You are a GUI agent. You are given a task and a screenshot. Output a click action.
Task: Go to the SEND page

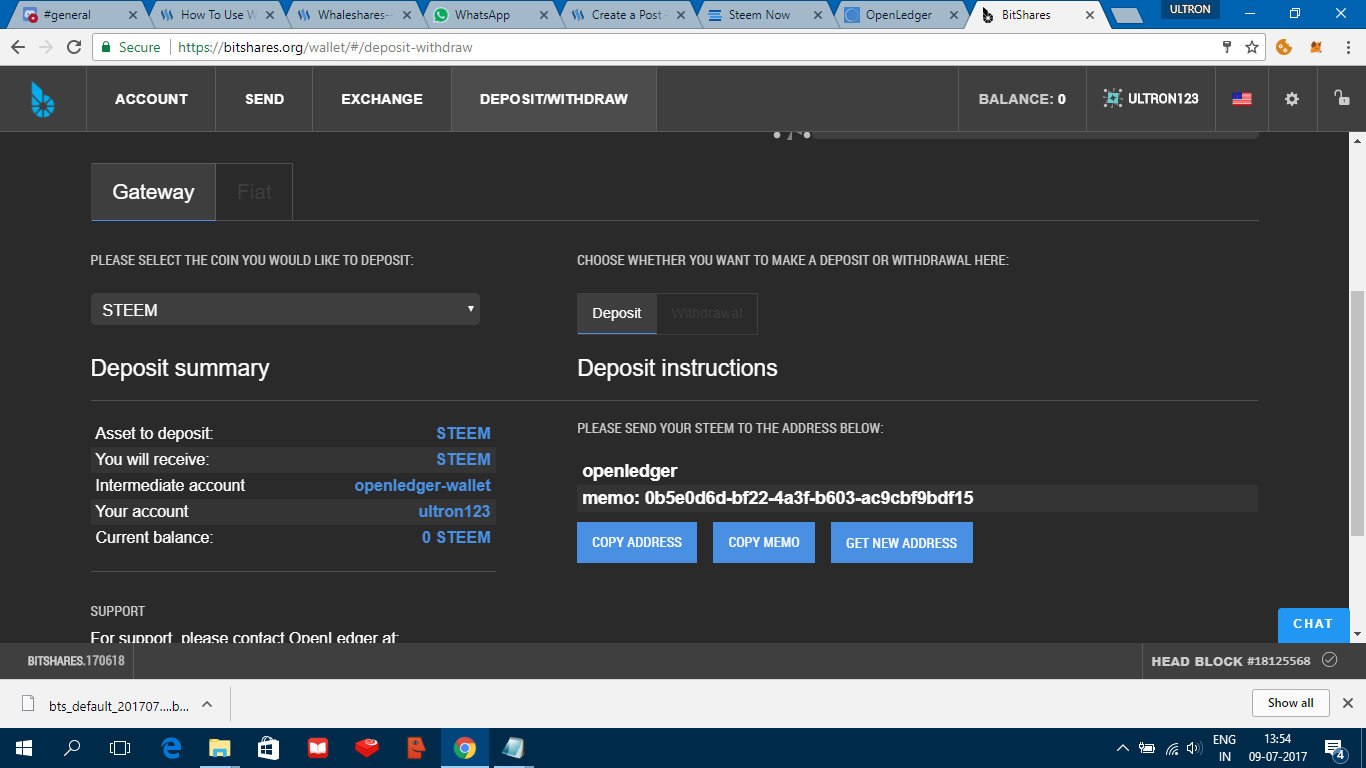(x=264, y=99)
